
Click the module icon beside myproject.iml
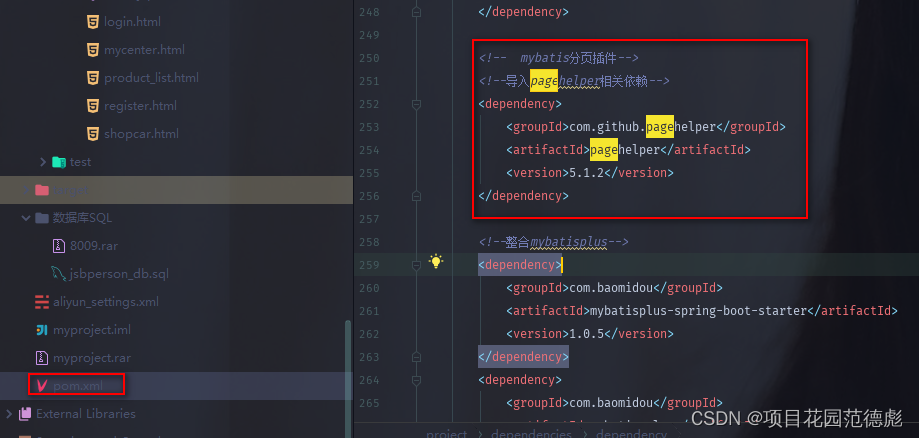[42, 330]
